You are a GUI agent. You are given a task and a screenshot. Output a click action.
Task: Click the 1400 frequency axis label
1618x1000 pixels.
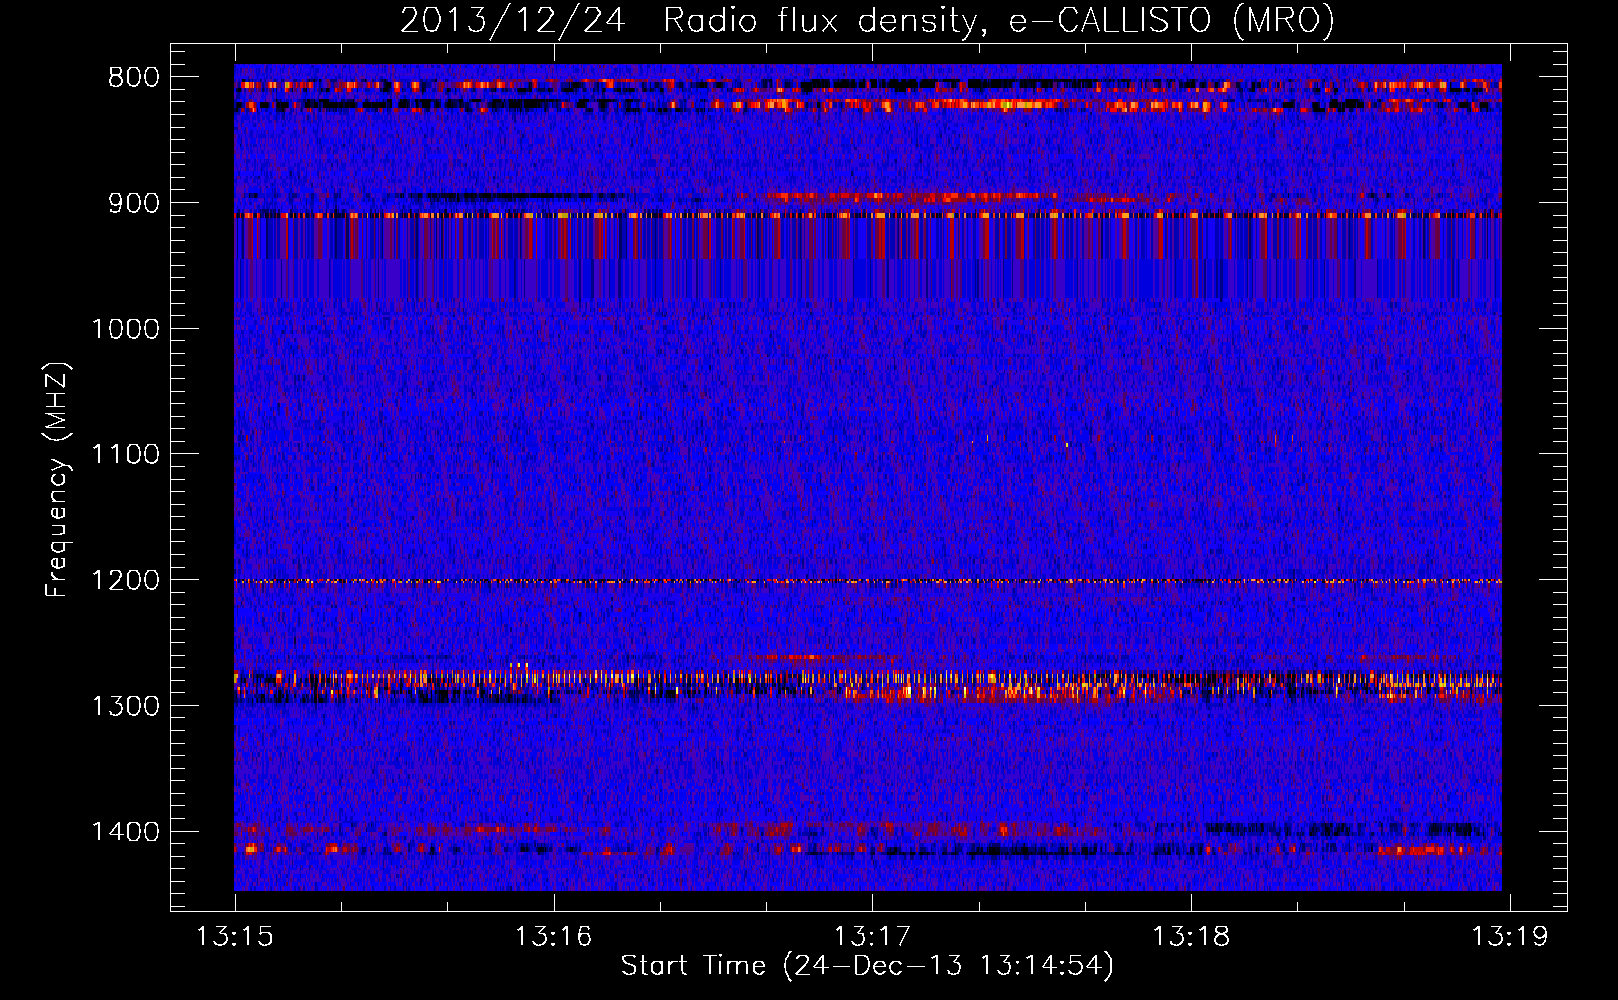(126, 832)
